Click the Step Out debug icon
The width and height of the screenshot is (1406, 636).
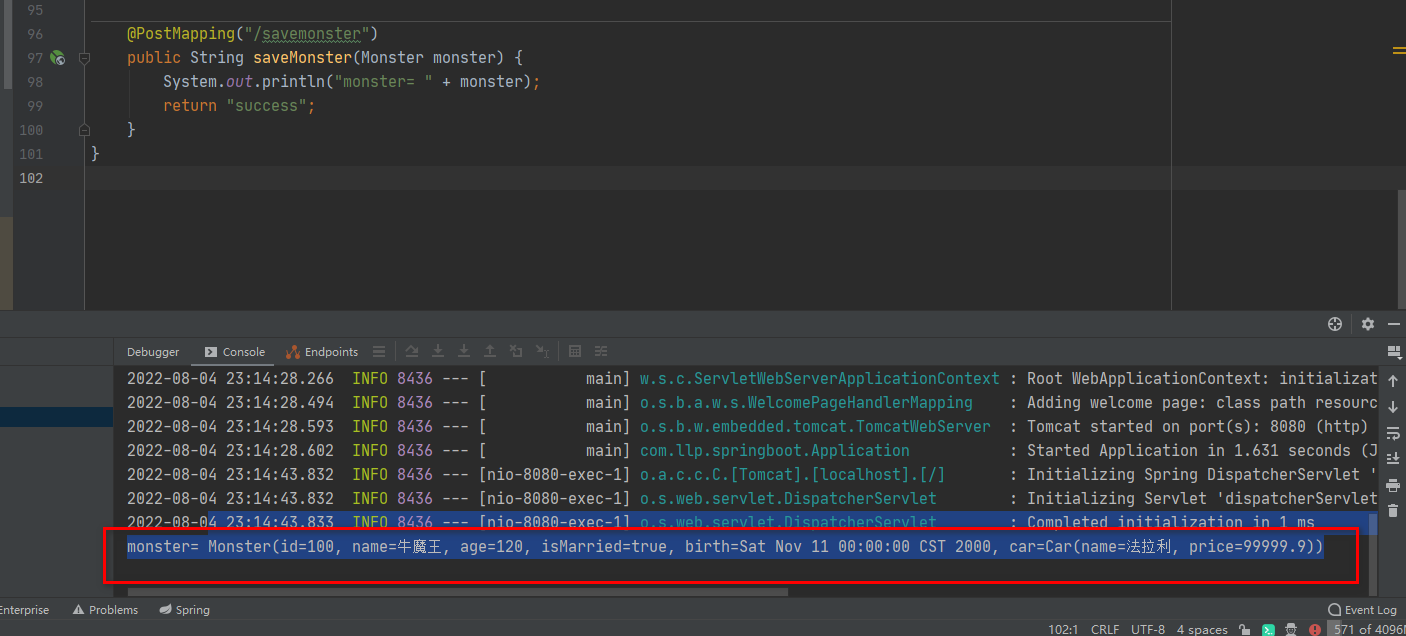(490, 351)
